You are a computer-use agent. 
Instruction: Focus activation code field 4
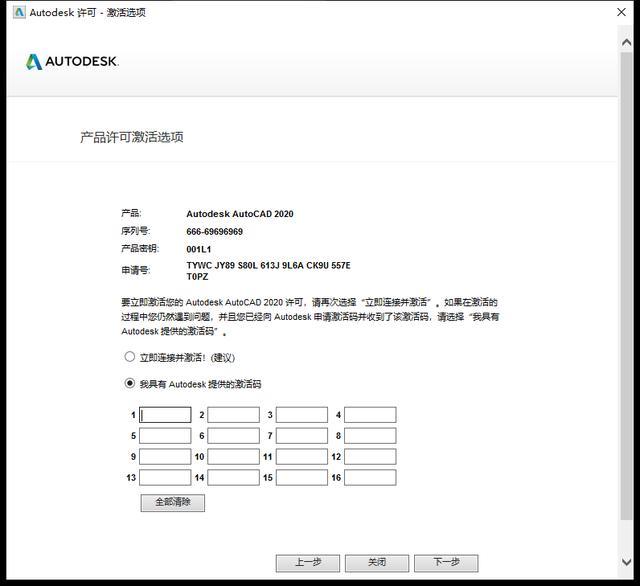click(x=370, y=415)
